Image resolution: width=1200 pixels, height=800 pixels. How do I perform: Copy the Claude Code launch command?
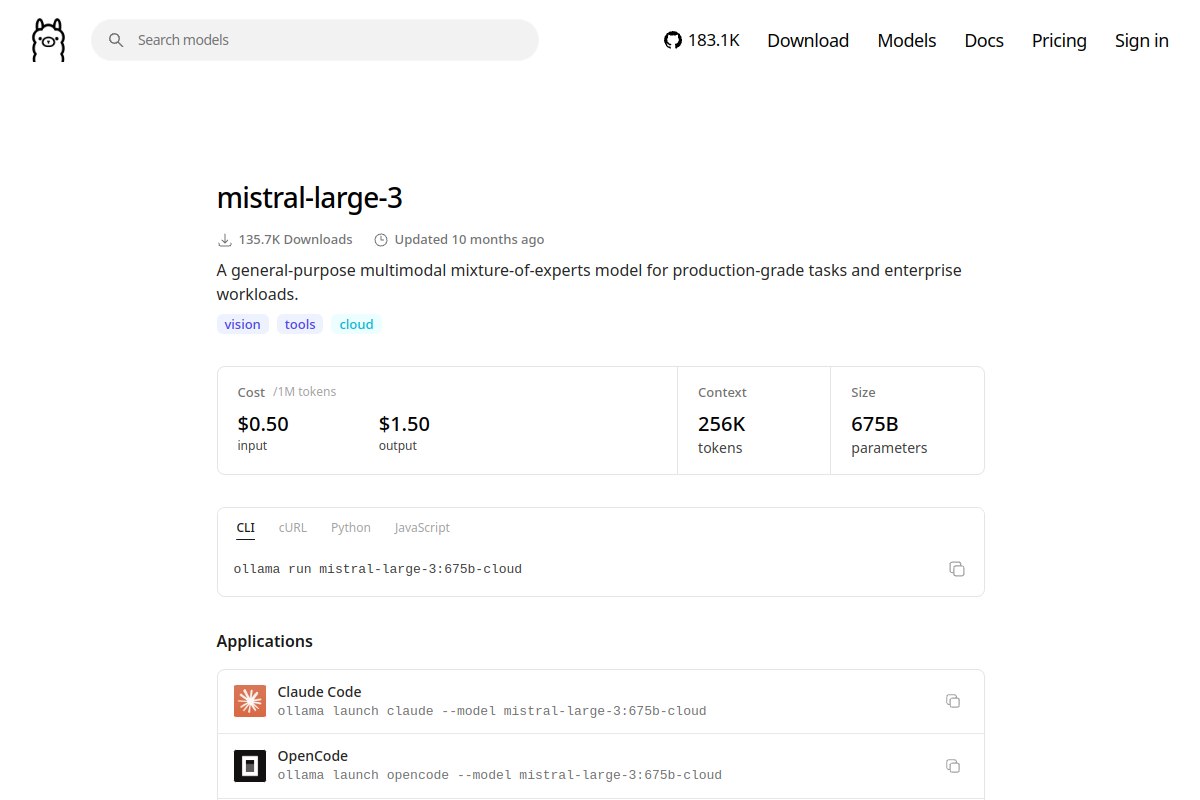click(x=953, y=701)
